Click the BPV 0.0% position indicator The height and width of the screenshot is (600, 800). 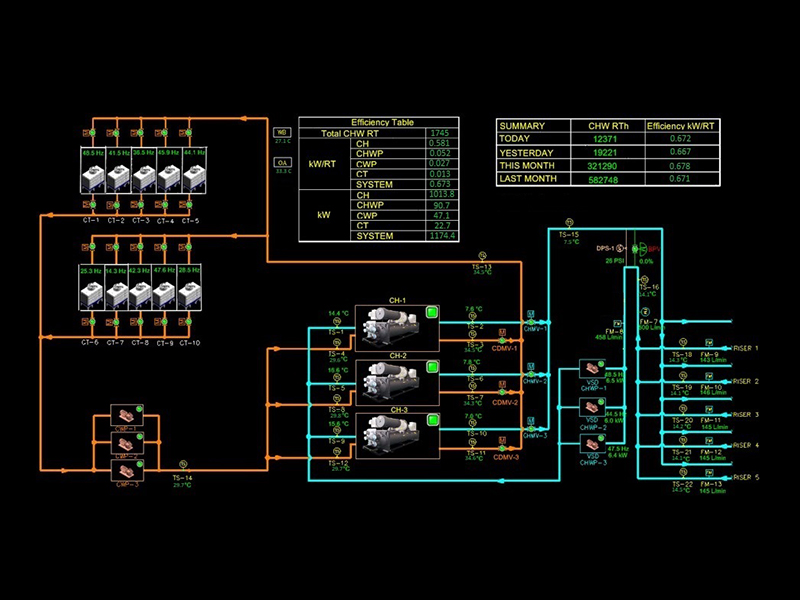point(646,261)
